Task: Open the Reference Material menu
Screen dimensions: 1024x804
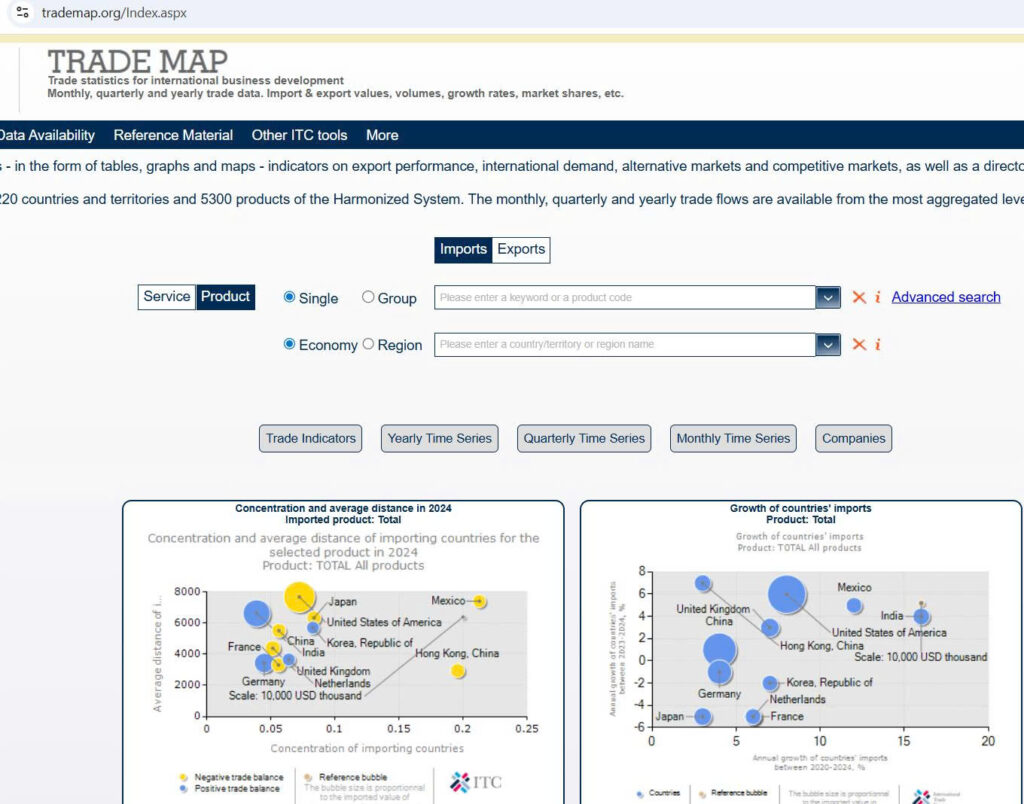Action: click(173, 135)
